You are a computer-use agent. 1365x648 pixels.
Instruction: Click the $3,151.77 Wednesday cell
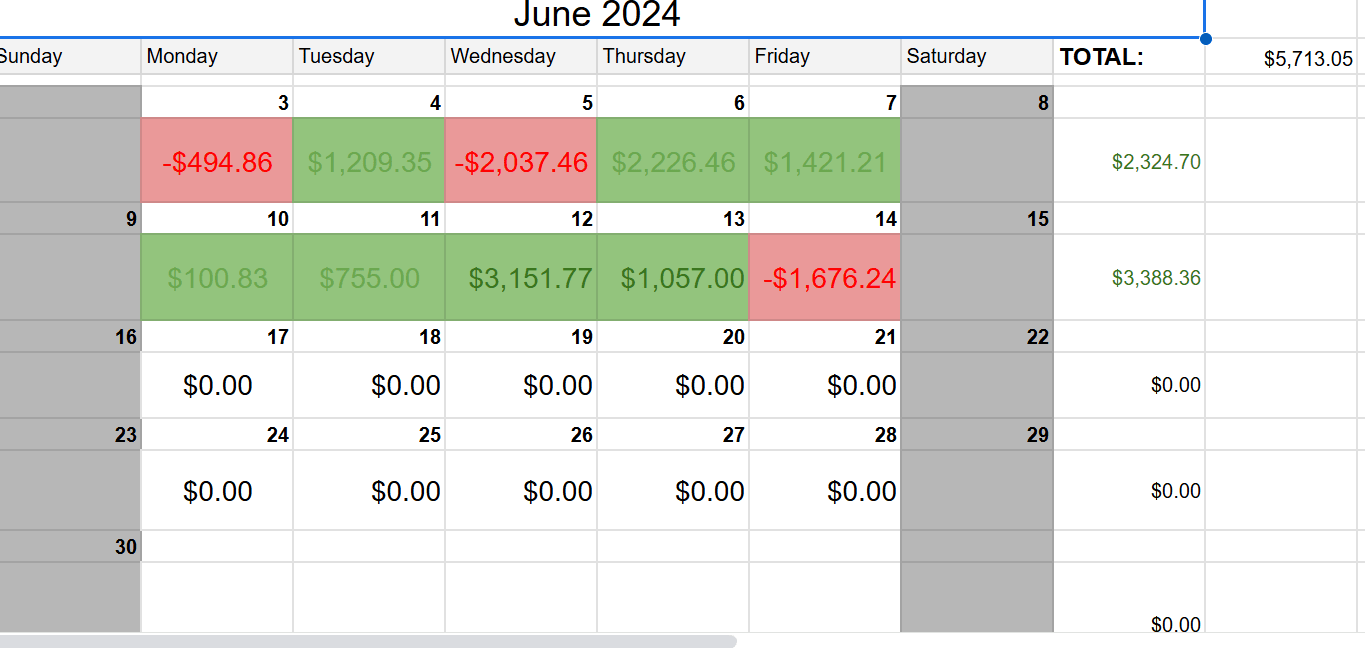(521, 277)
